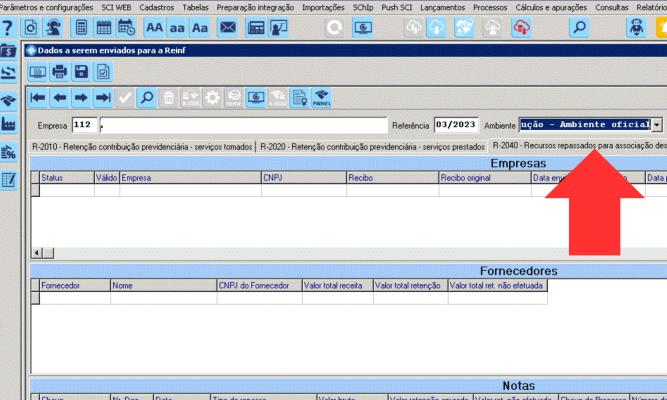Click the Fornecedor column header

click(x=75, y=286)
